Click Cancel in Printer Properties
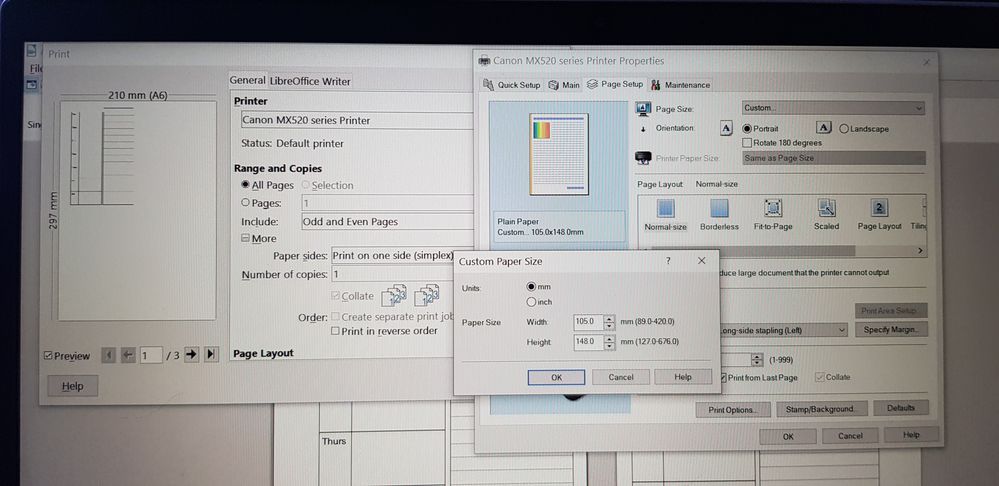 (x=850, y=436)
